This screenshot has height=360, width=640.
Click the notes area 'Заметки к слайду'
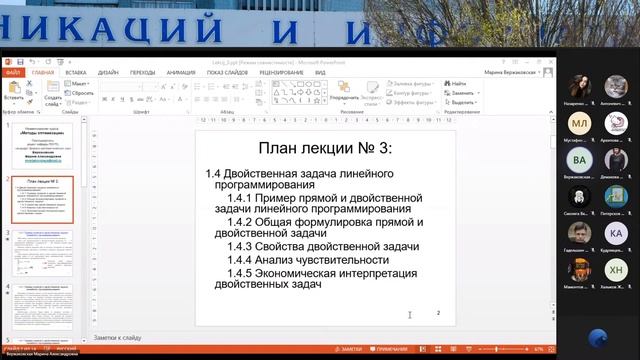click(118, 338)
